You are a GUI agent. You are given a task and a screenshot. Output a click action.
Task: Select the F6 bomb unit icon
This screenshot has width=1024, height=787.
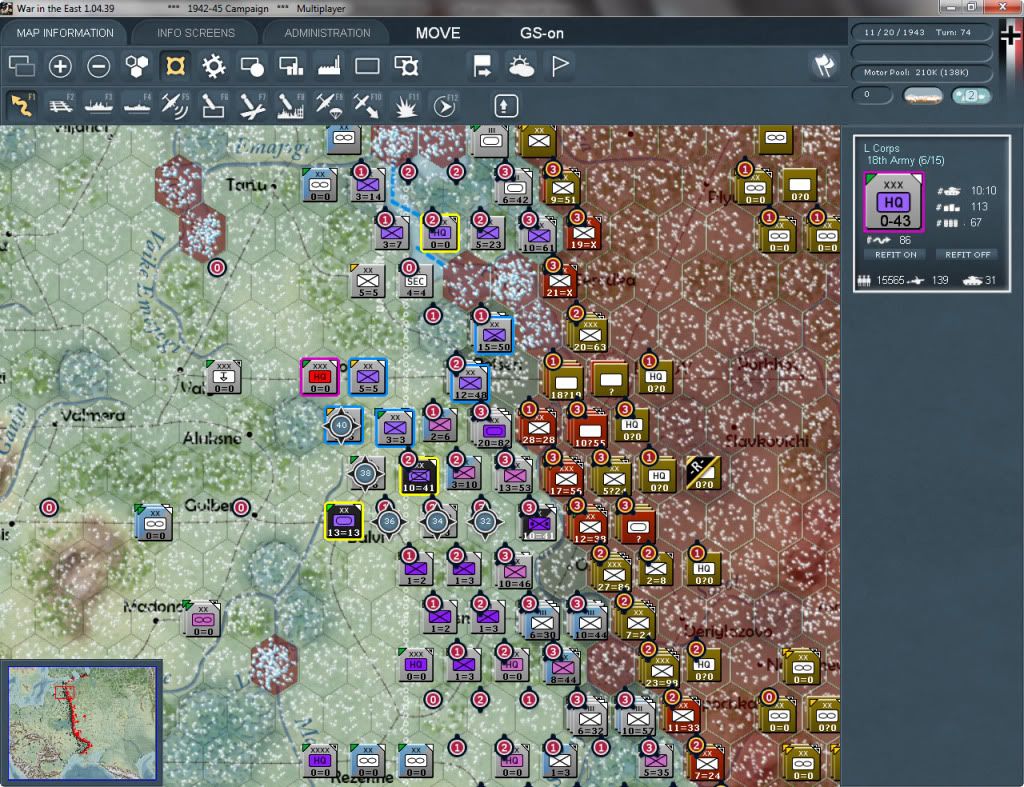click(x=214, y=105)
